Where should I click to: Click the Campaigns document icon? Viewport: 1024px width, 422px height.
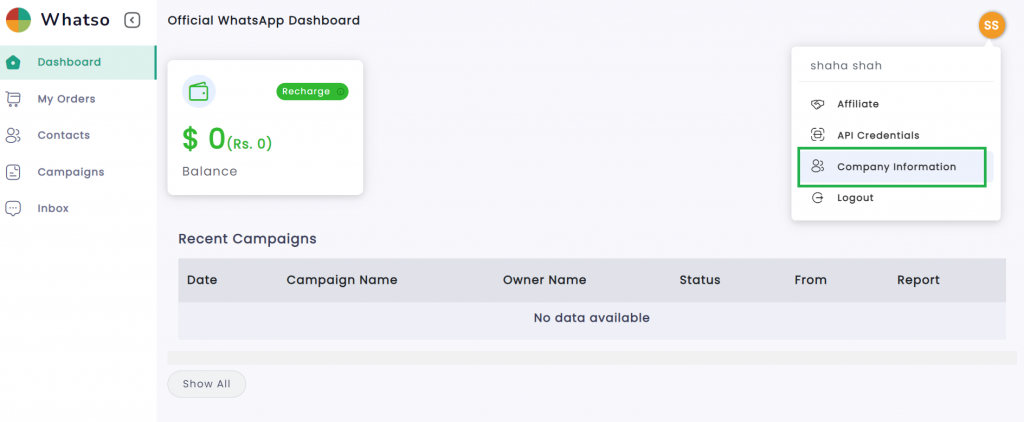tap(13, 172)
